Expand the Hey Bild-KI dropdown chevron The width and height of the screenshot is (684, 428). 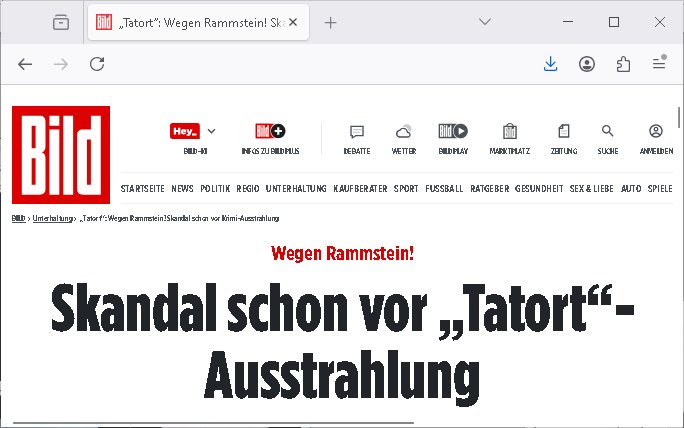tap(211, 131)
